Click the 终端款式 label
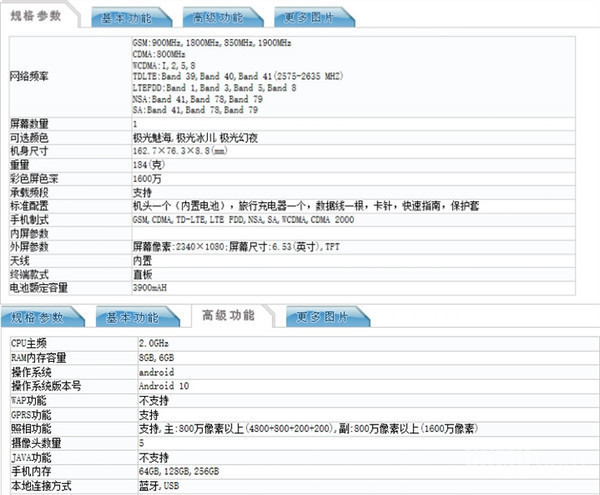The image size is (600, 495). tap(29, 274)
